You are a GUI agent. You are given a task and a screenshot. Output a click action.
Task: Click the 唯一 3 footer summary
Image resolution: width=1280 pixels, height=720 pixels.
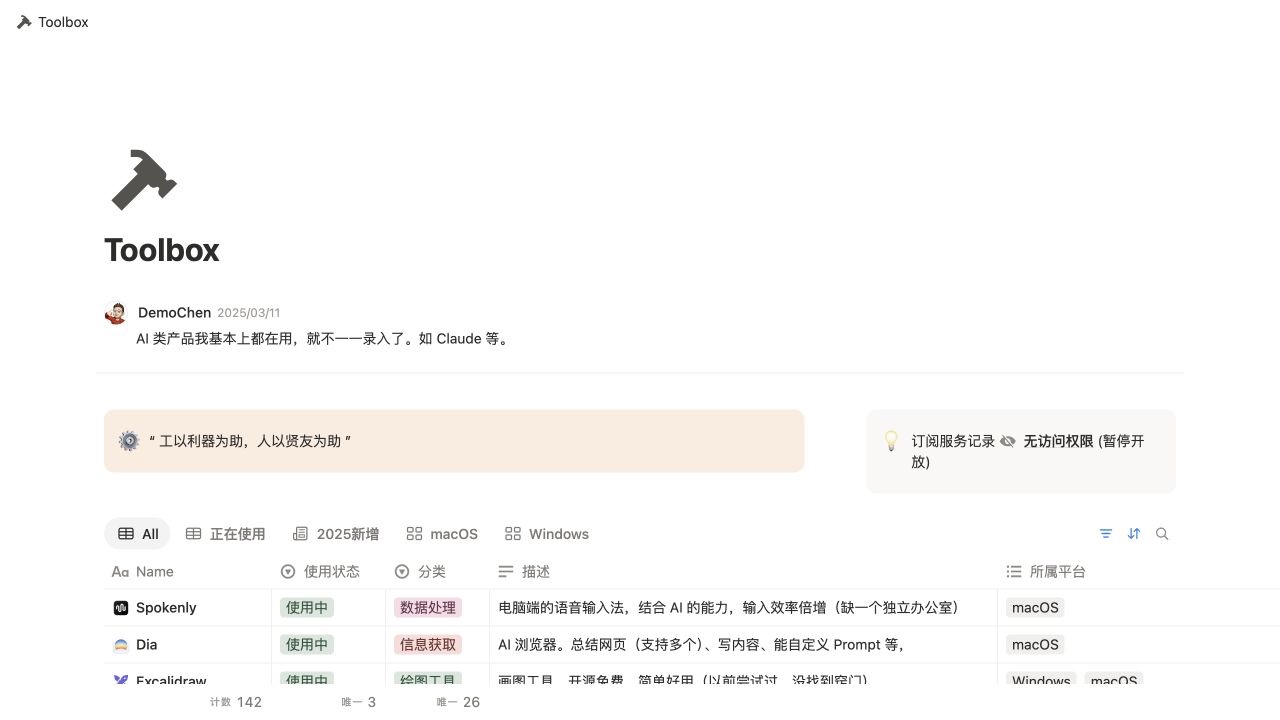(358, 702)
